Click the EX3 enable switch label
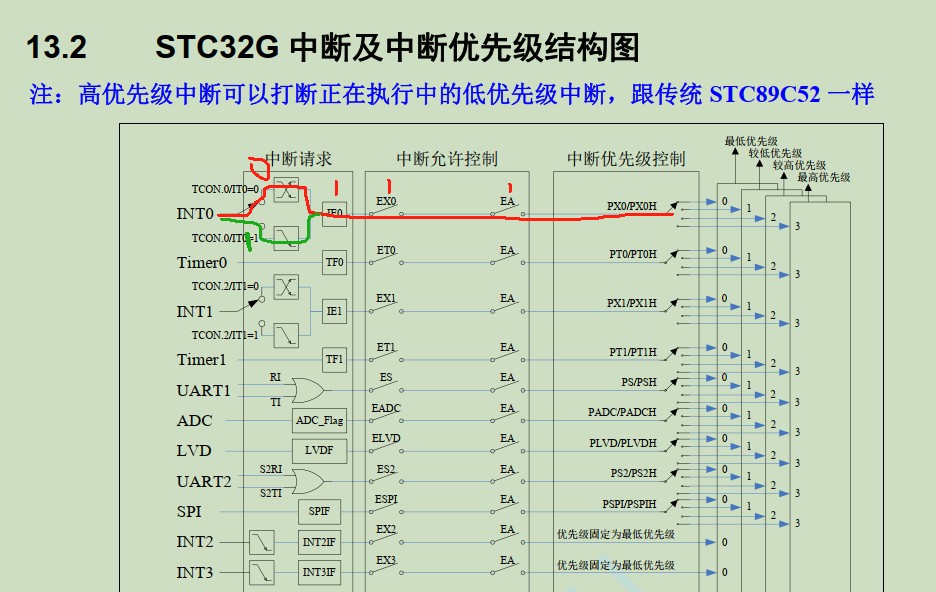Image resolution: width=936 pixels, height=592 pixels. pos(386,560)
